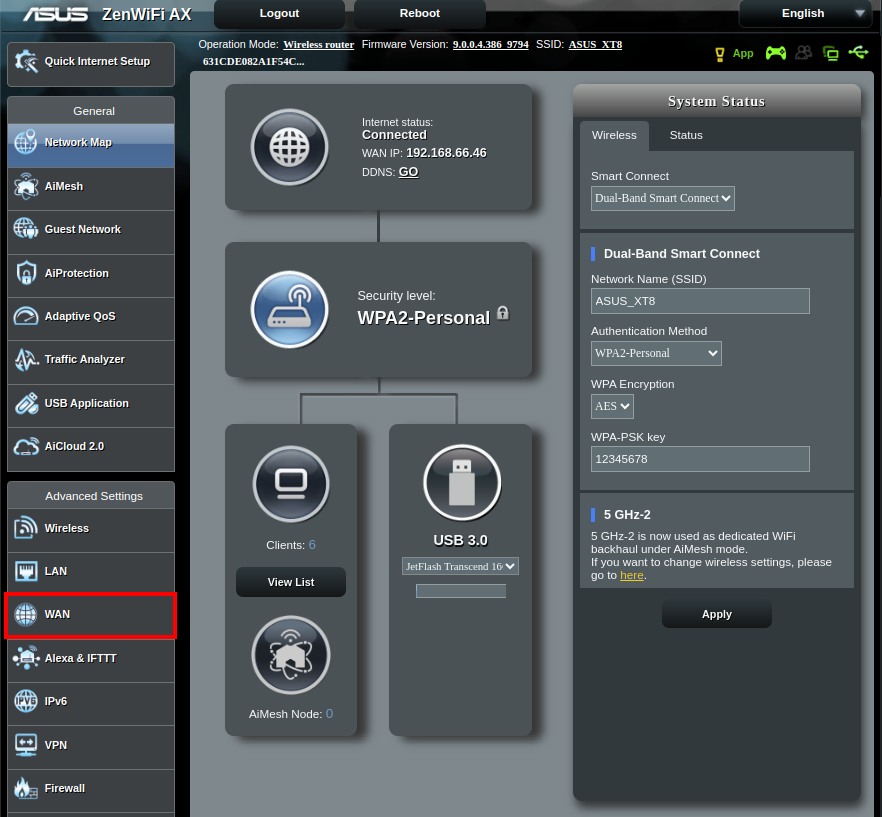Switch to the Status tab
This screenshot has height=817, width=882.
tap(686, 136)
